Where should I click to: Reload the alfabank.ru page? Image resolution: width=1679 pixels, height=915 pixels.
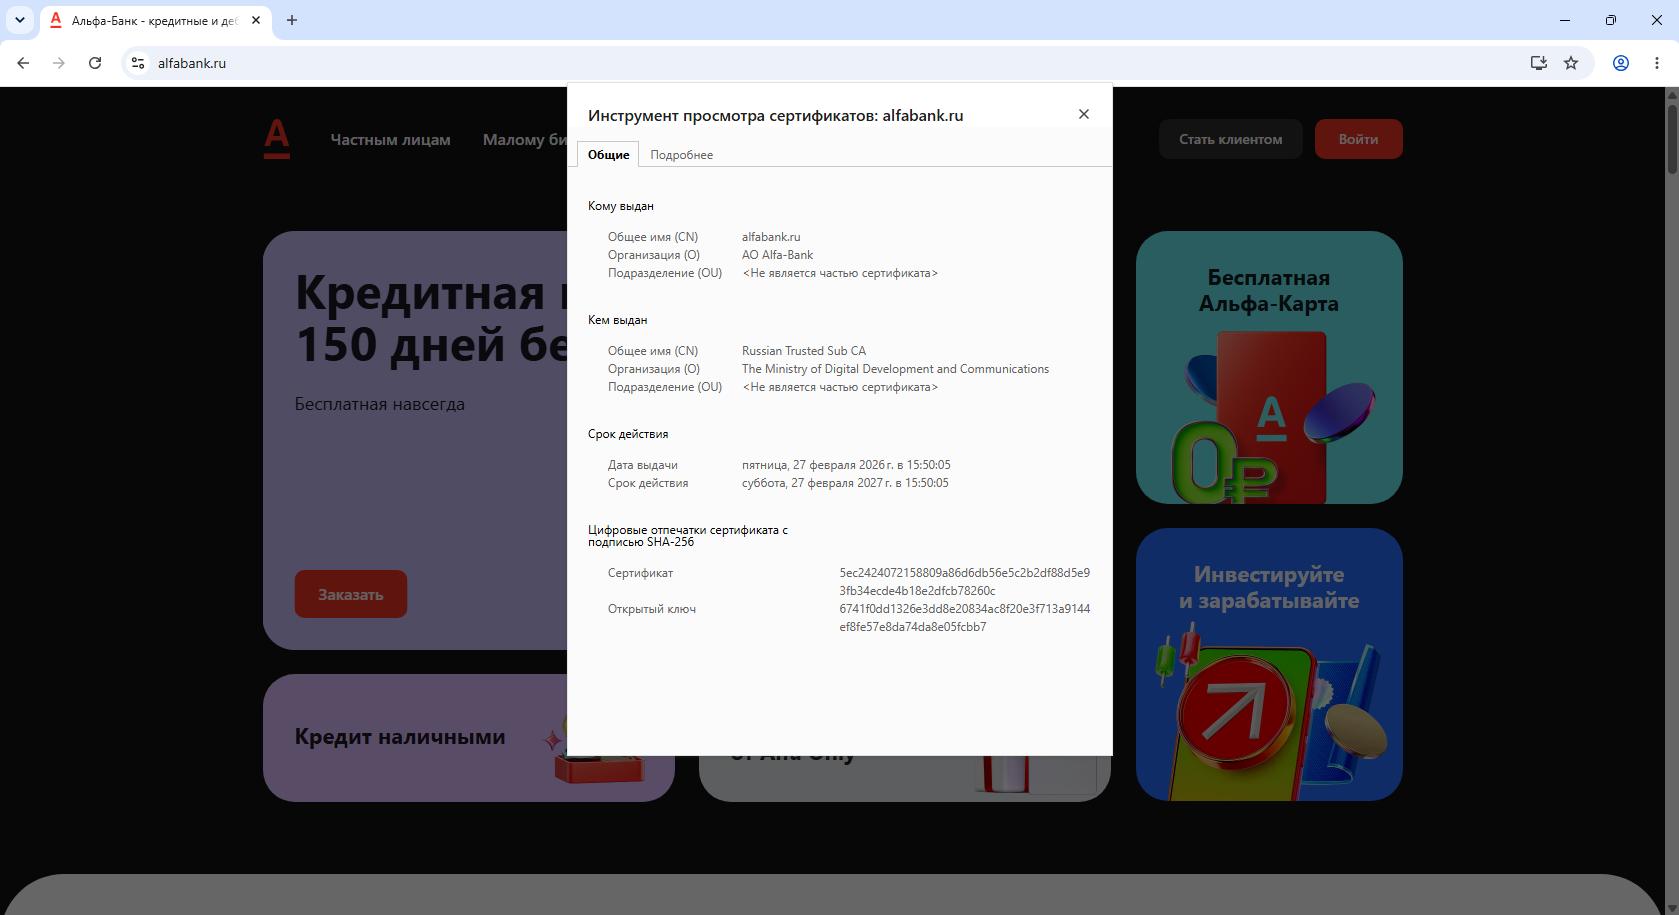point(95,63)
